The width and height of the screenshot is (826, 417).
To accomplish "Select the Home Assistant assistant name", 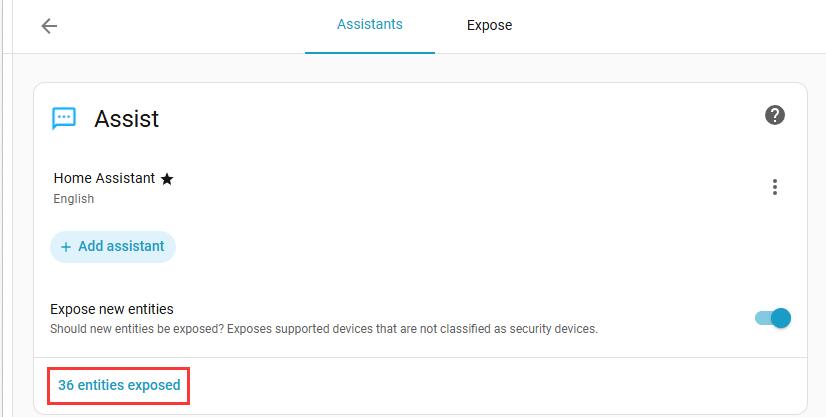I will pyautogui.click(x=104, y=178).
